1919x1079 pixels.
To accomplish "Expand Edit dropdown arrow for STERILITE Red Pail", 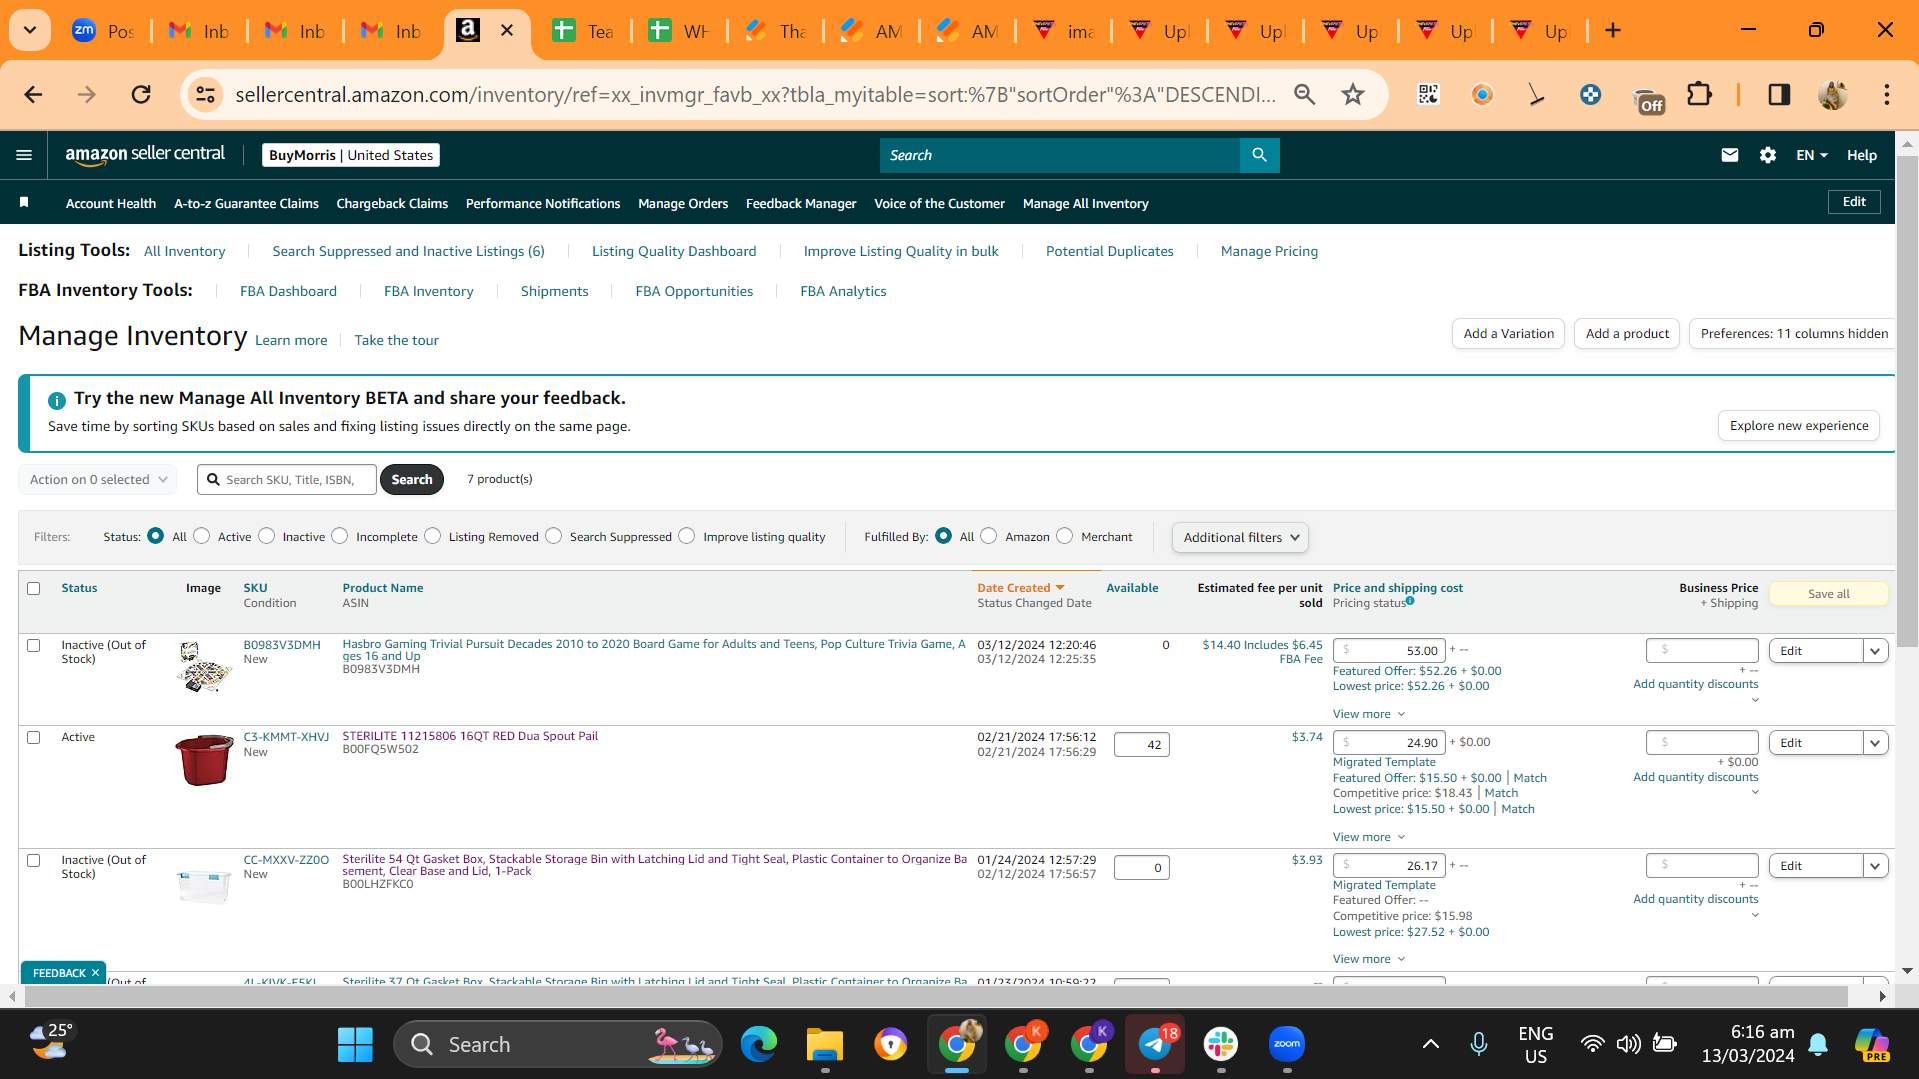I will tap(1875, 743).
